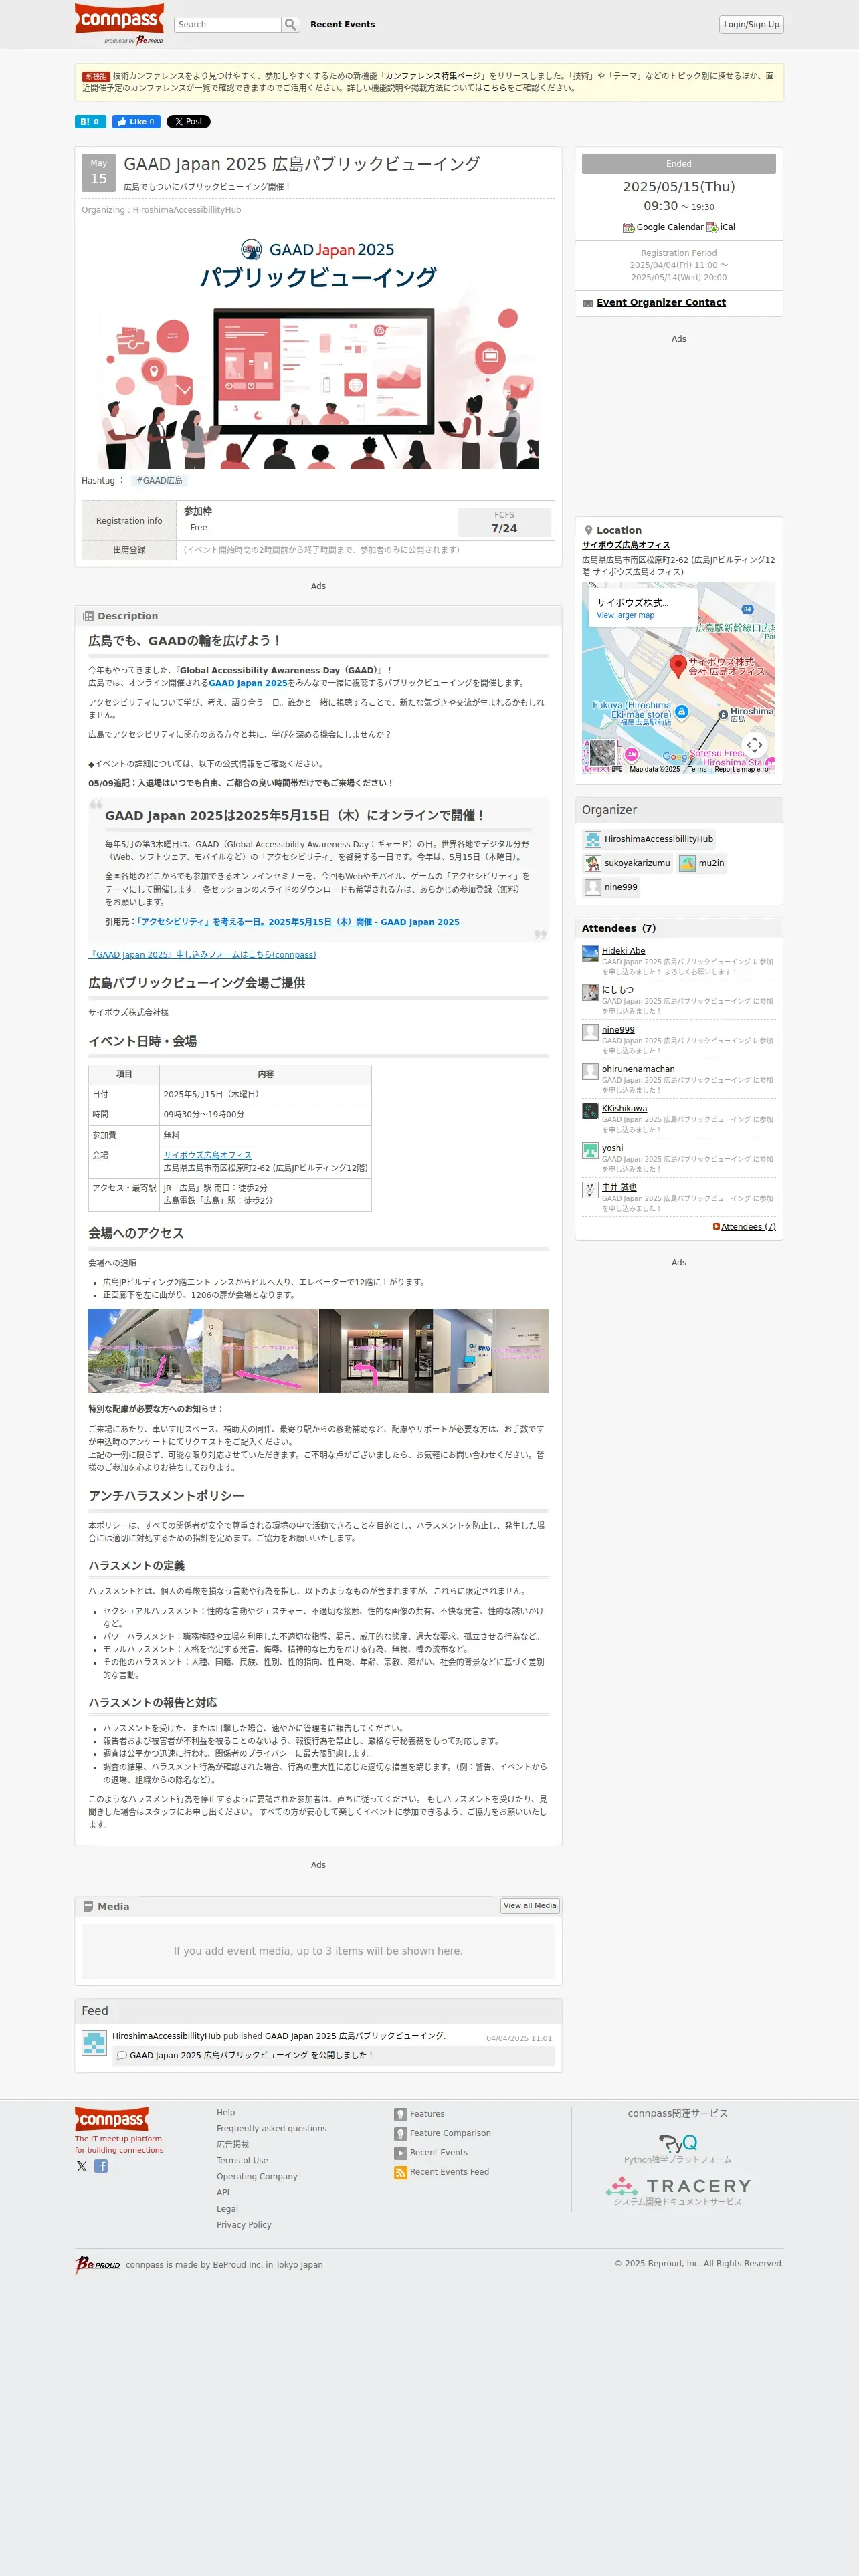This screenshot has height=2576, width=859.
Task: Click Hideki Abe attendee avatar
Action: [590, 954]
